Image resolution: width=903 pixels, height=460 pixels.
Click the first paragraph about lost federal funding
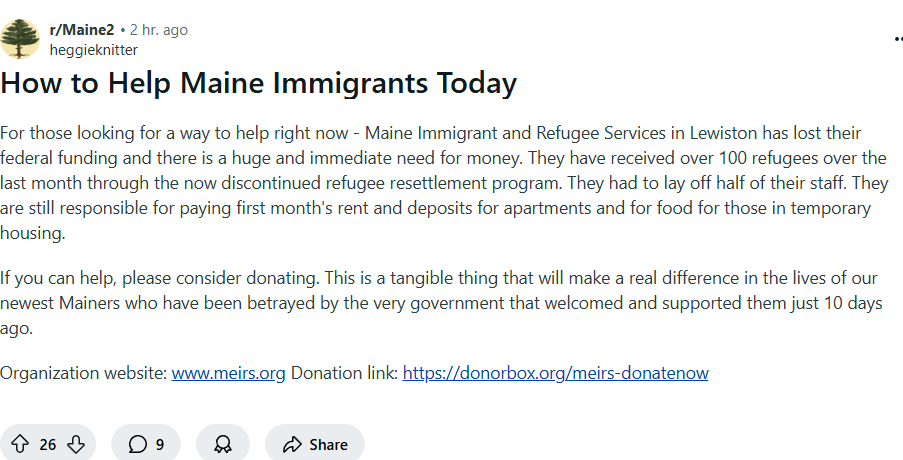[x=440, y=182]
